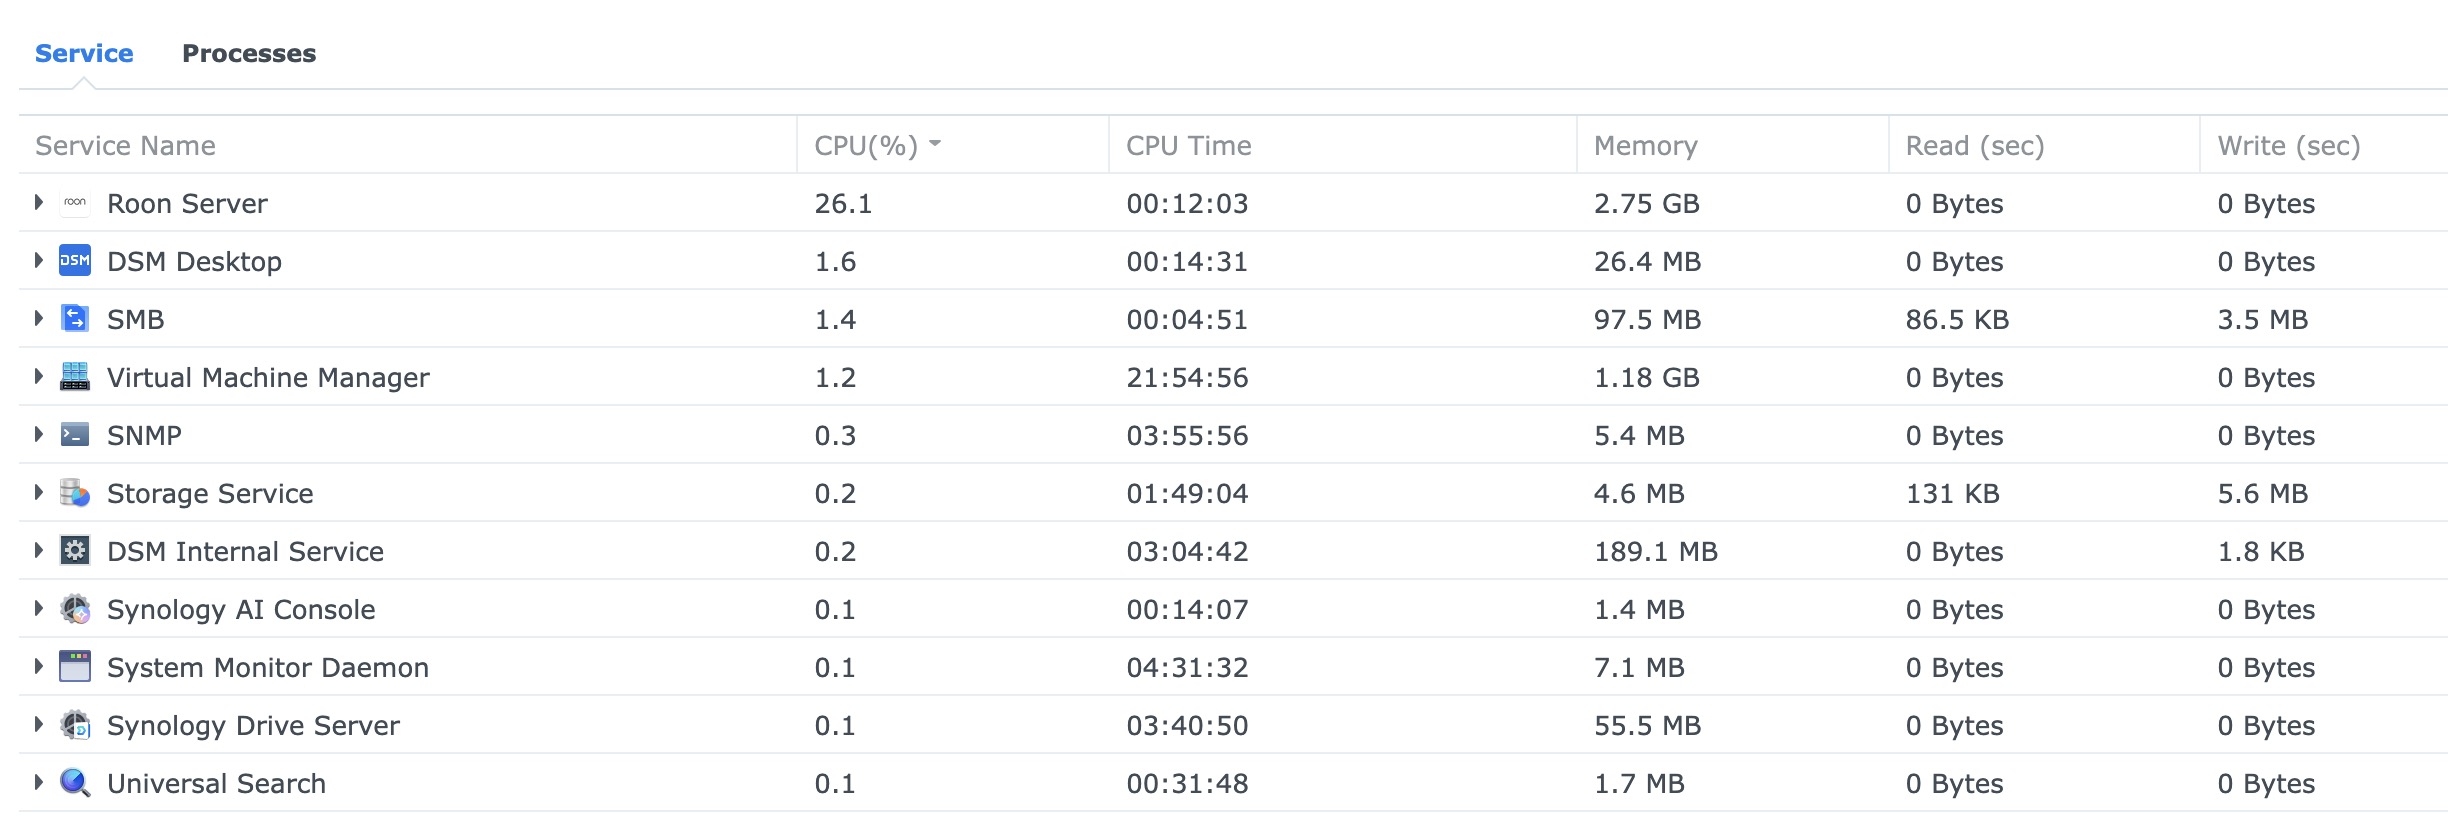Image resolution: width=2448 pixels, height=816 pixels.
Task: Click the SNMP terminal icon
Action: pos(75,435)
